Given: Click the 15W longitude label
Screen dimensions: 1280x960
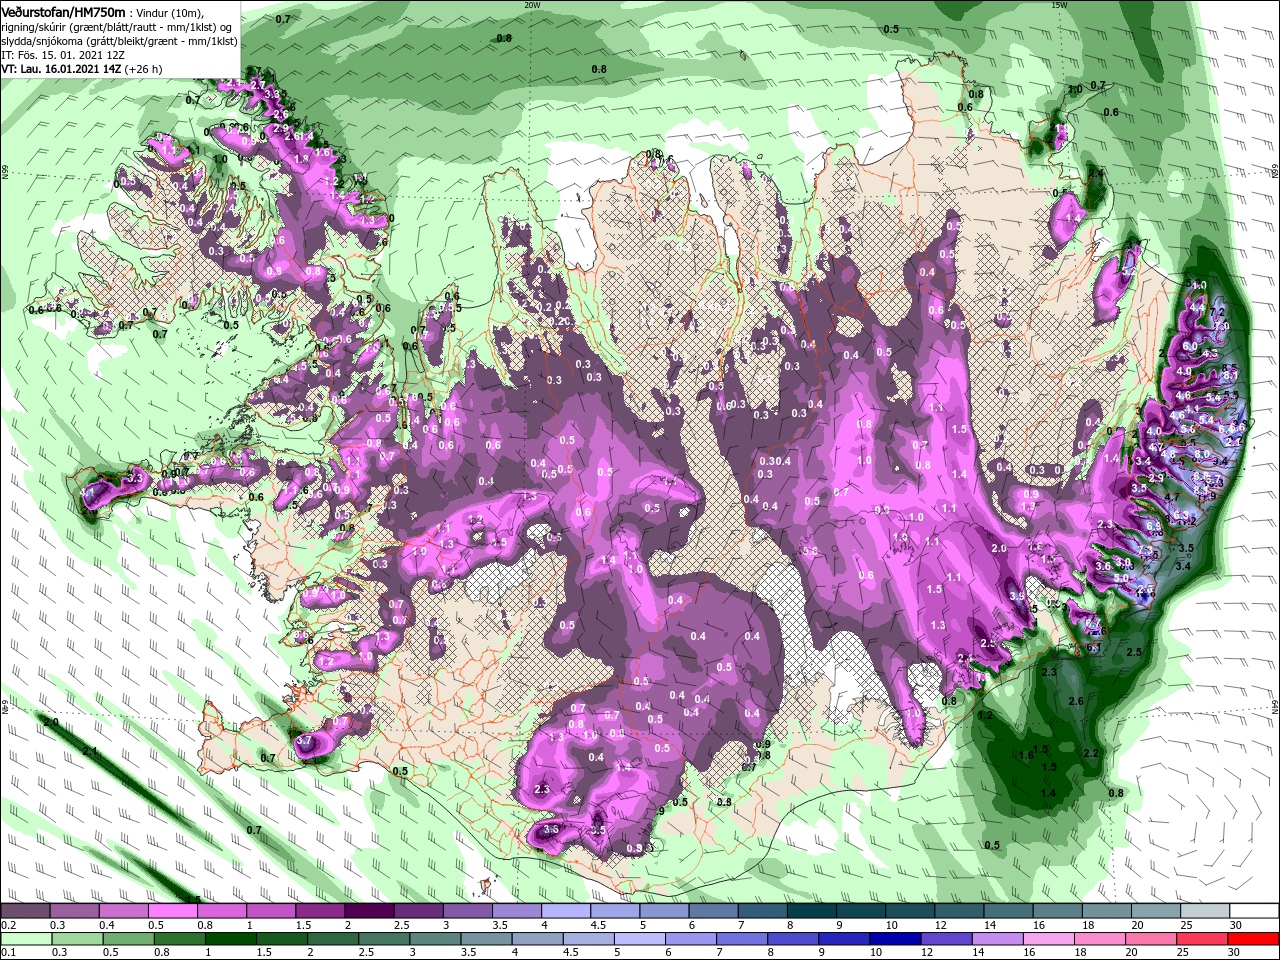Looking at the screenshot, I should pyautogui.click(x=1059, y=5).
